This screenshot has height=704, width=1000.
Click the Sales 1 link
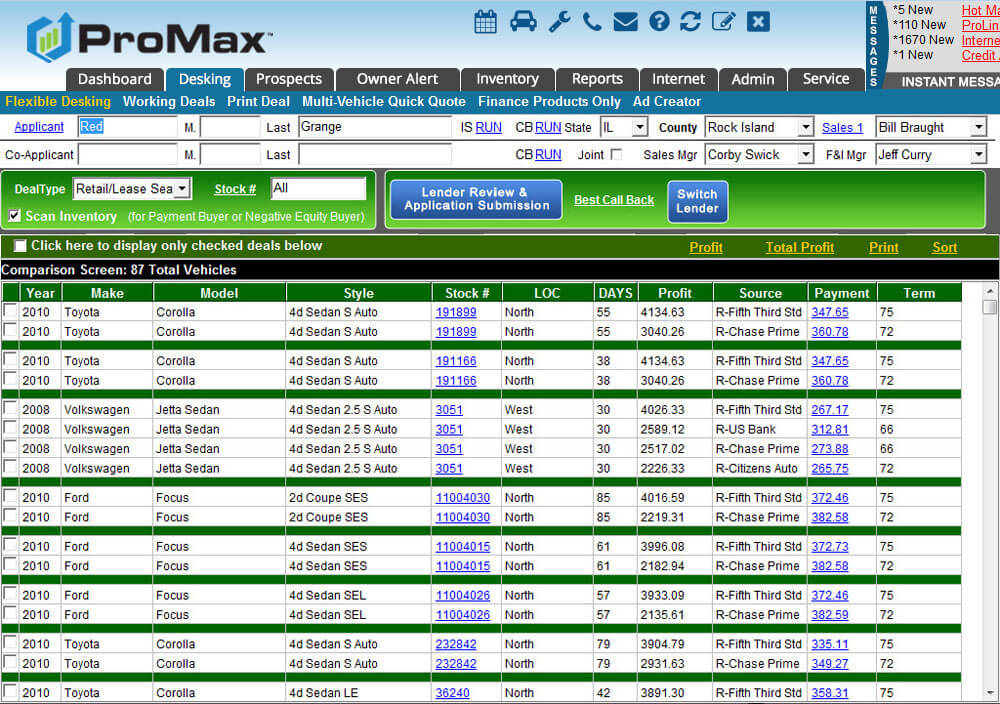click(842, 128)
